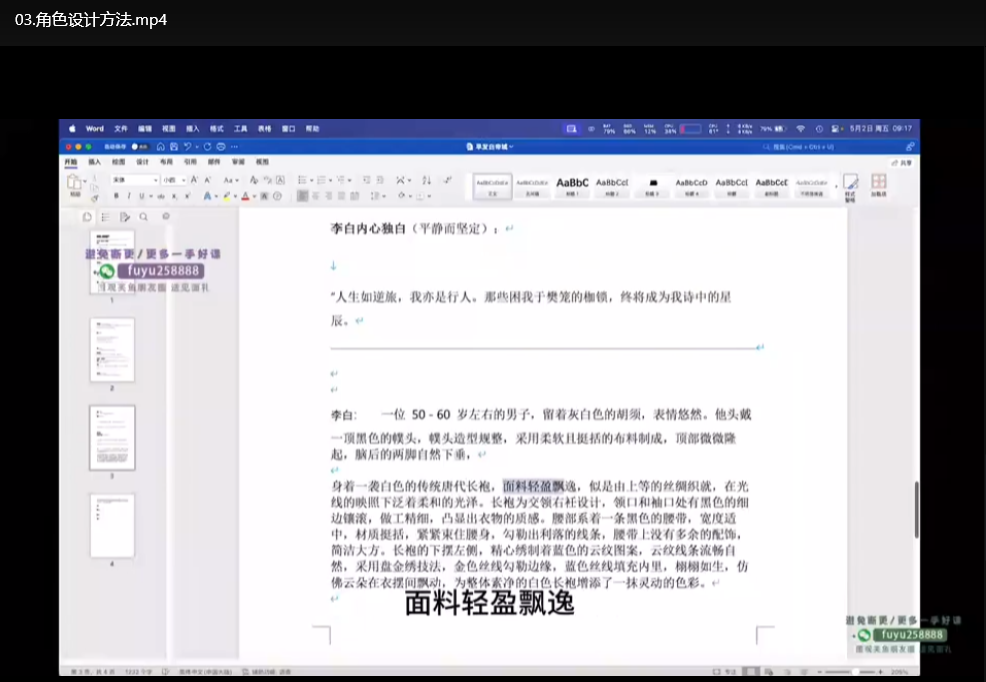
Task: Switch to the 插入 ribbon tab
Action: coord(95,162)
